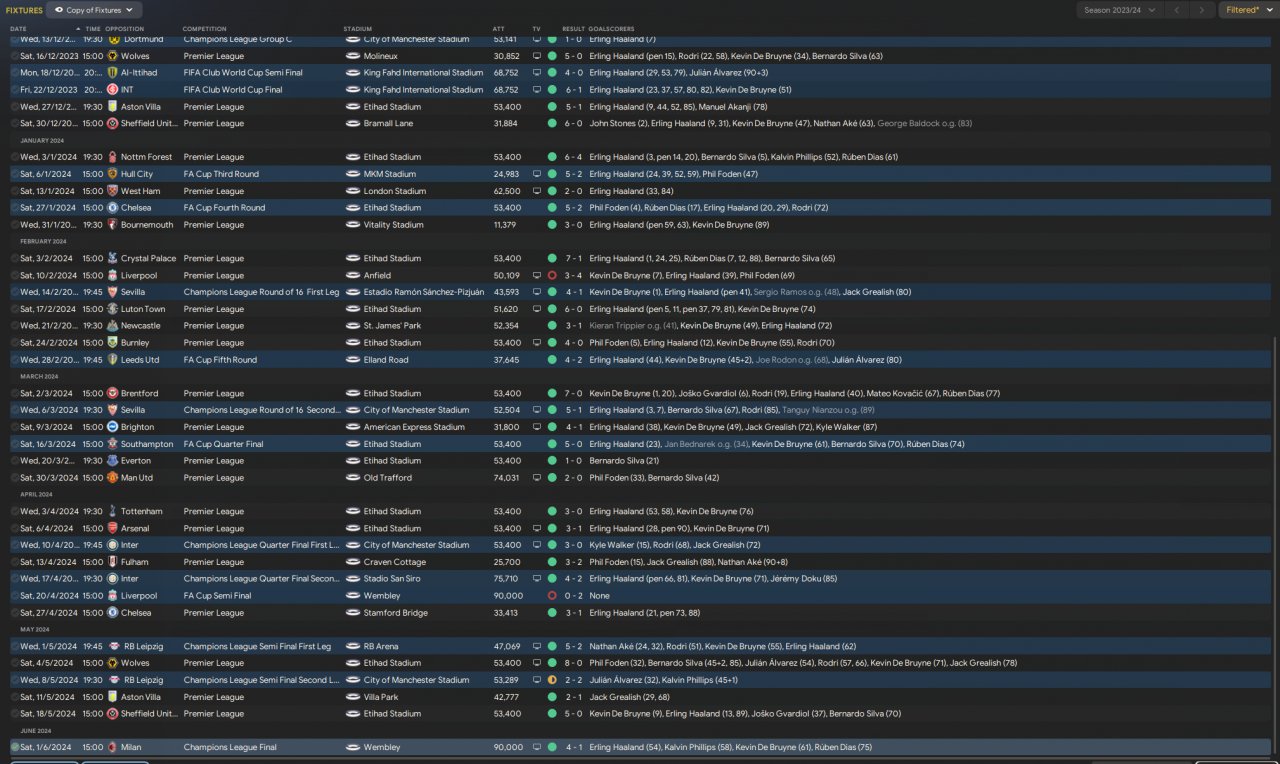Tick the selection circle for the Man Utd fixture

pos(14,478)
